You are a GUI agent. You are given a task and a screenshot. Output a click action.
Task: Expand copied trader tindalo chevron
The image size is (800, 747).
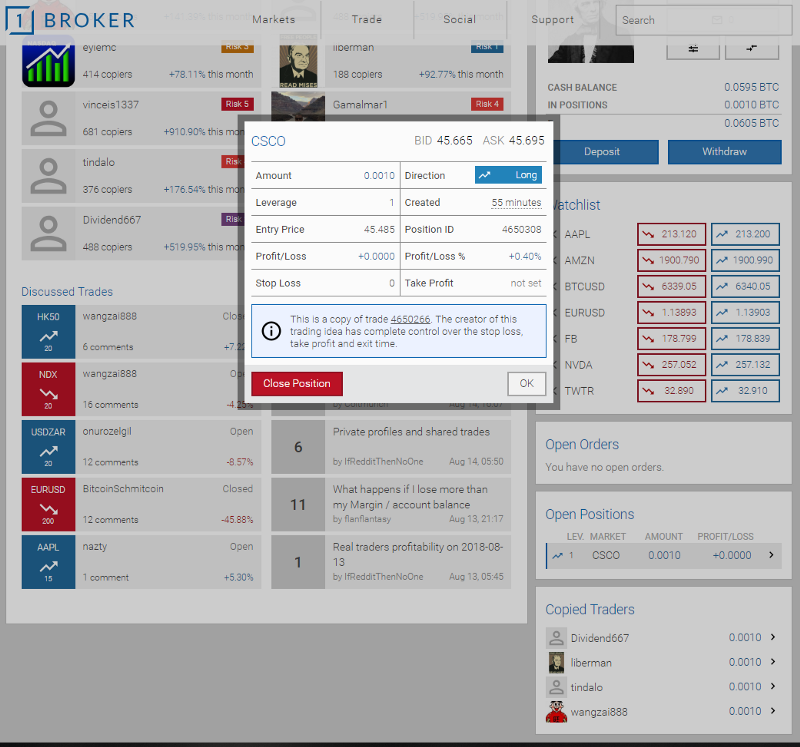click(x=773, y=686)
